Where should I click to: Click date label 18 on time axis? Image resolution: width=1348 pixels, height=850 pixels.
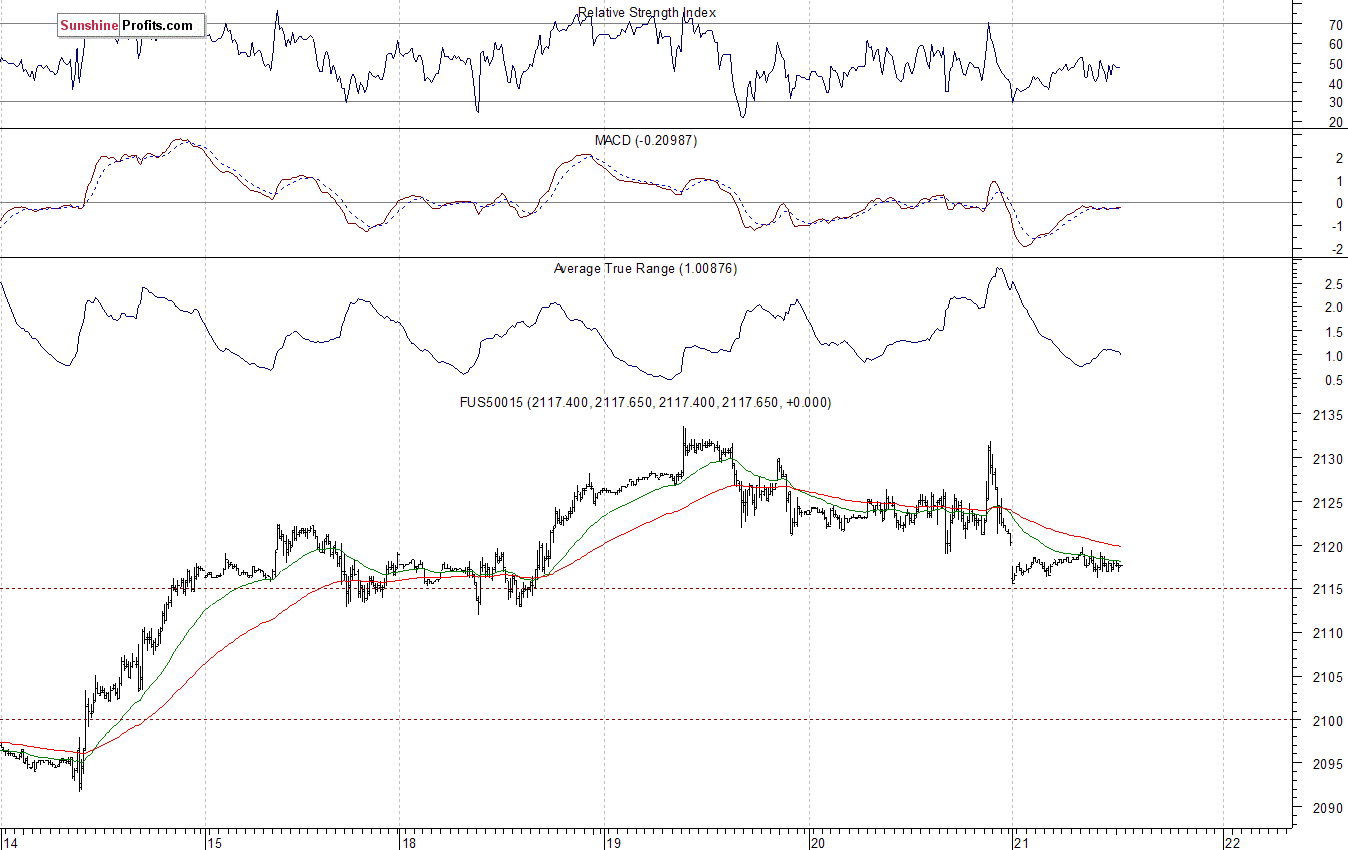(x=408, y=842)
